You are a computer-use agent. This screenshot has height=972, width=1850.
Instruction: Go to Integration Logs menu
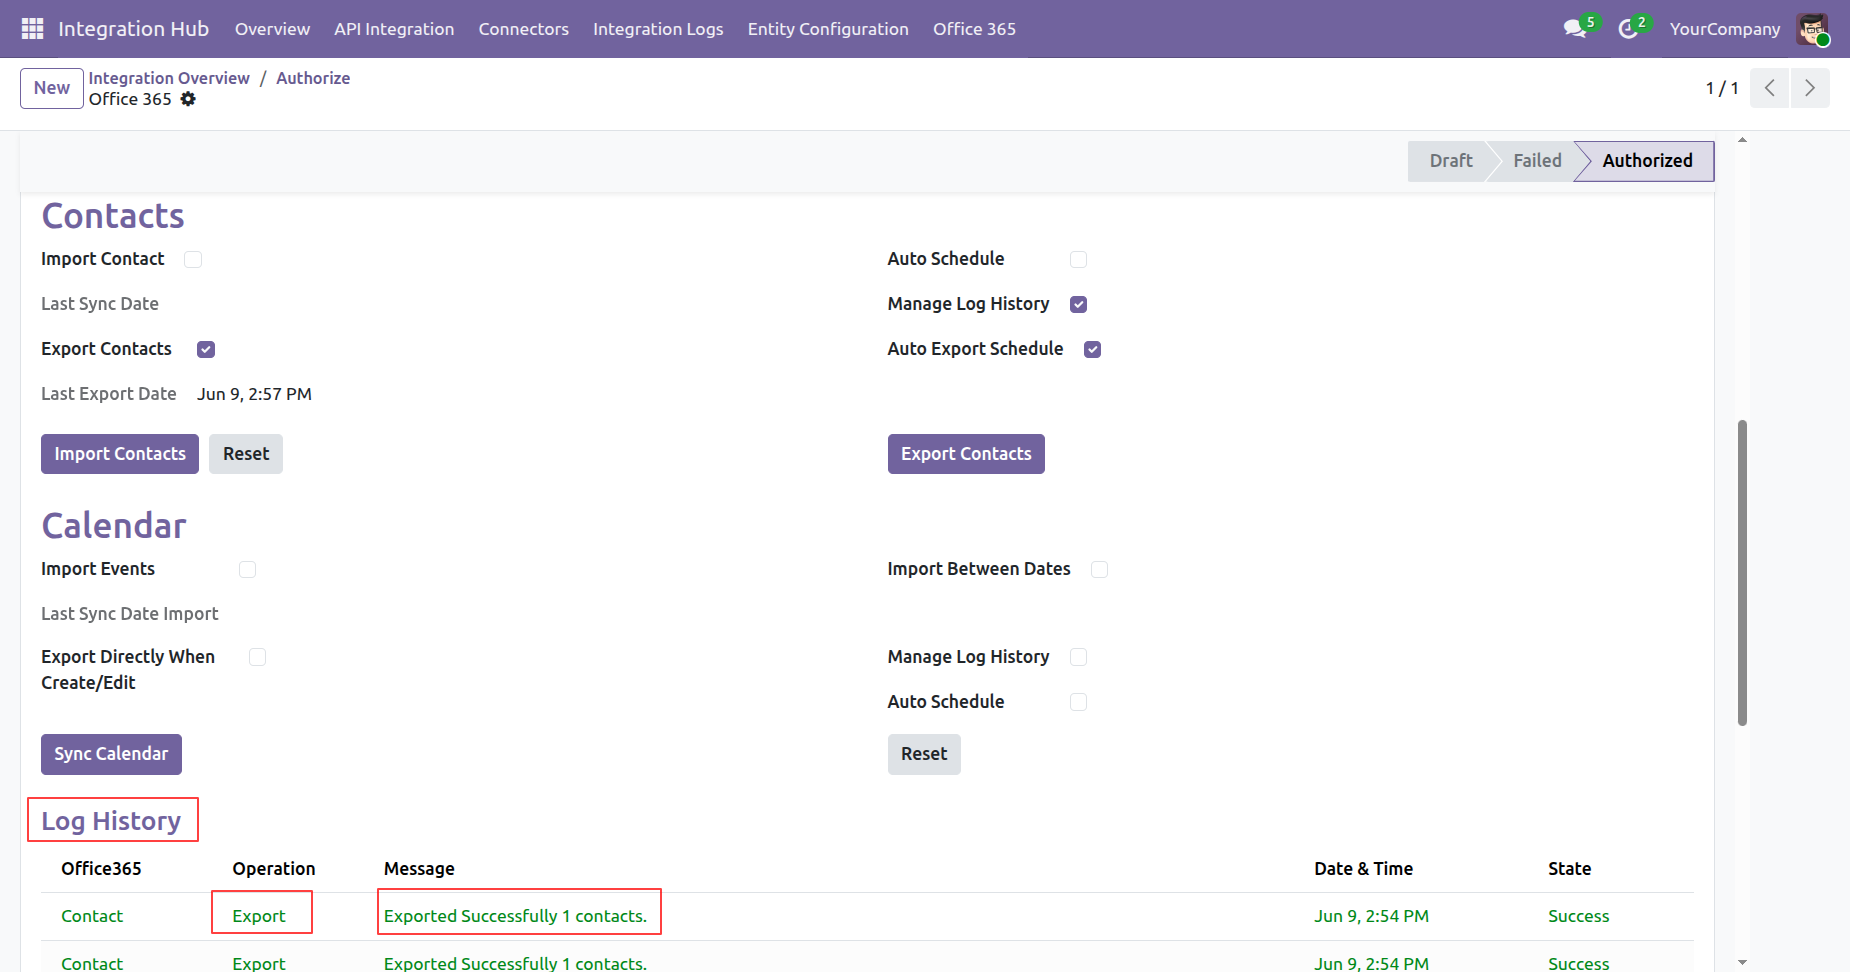(x=658, y=29)
